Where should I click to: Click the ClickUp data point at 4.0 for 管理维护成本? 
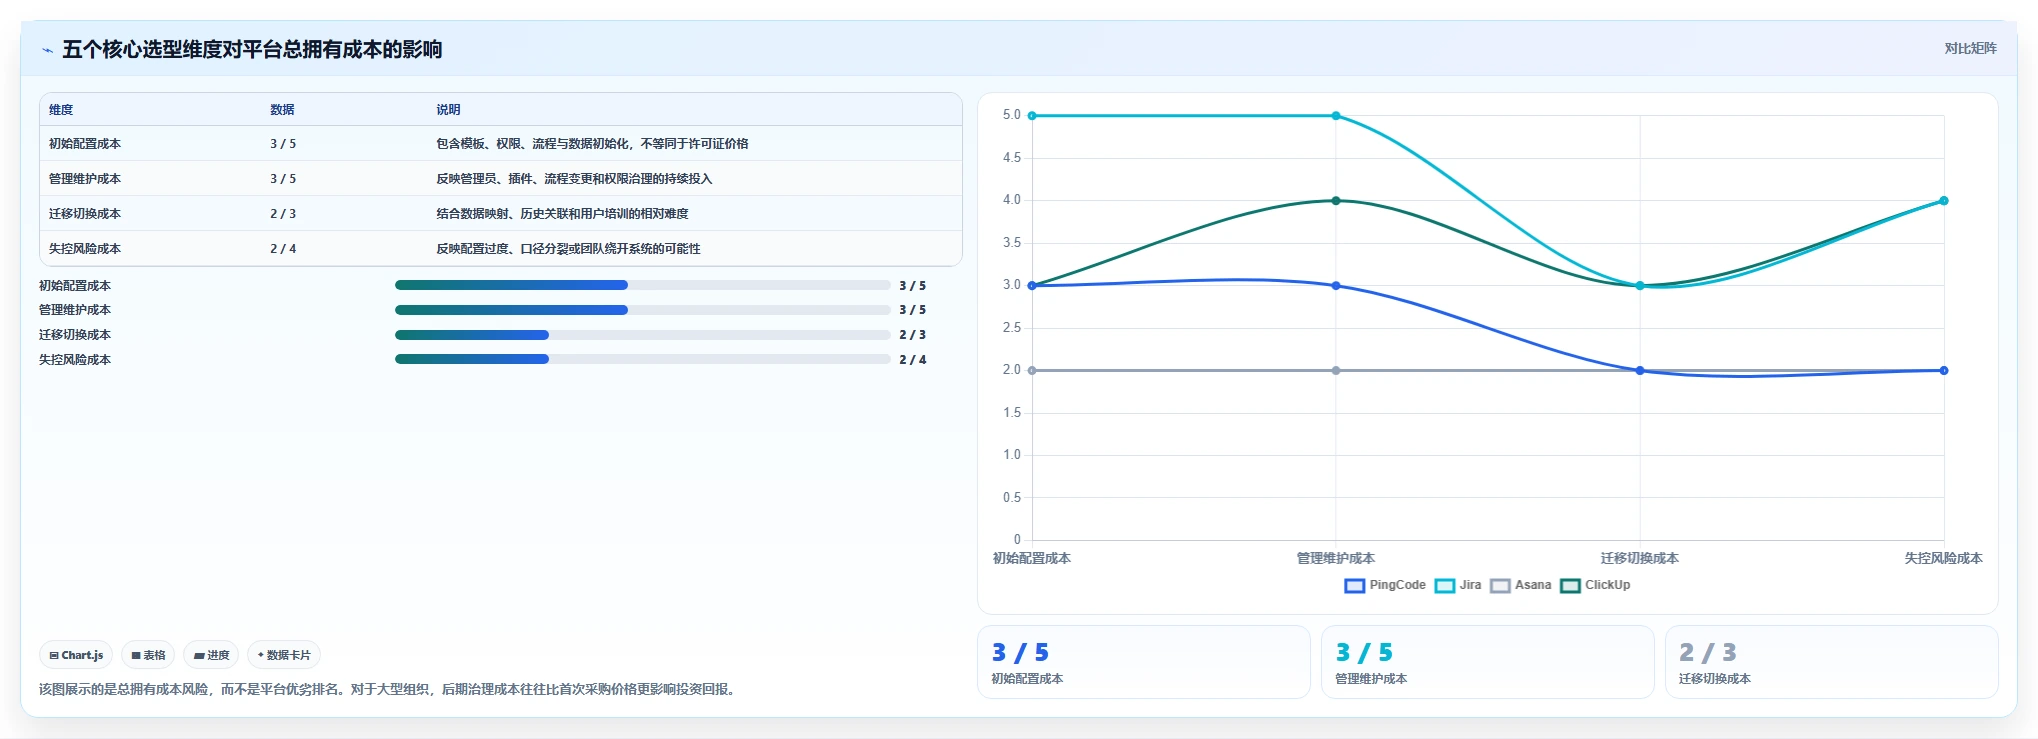coord(1336,201)
